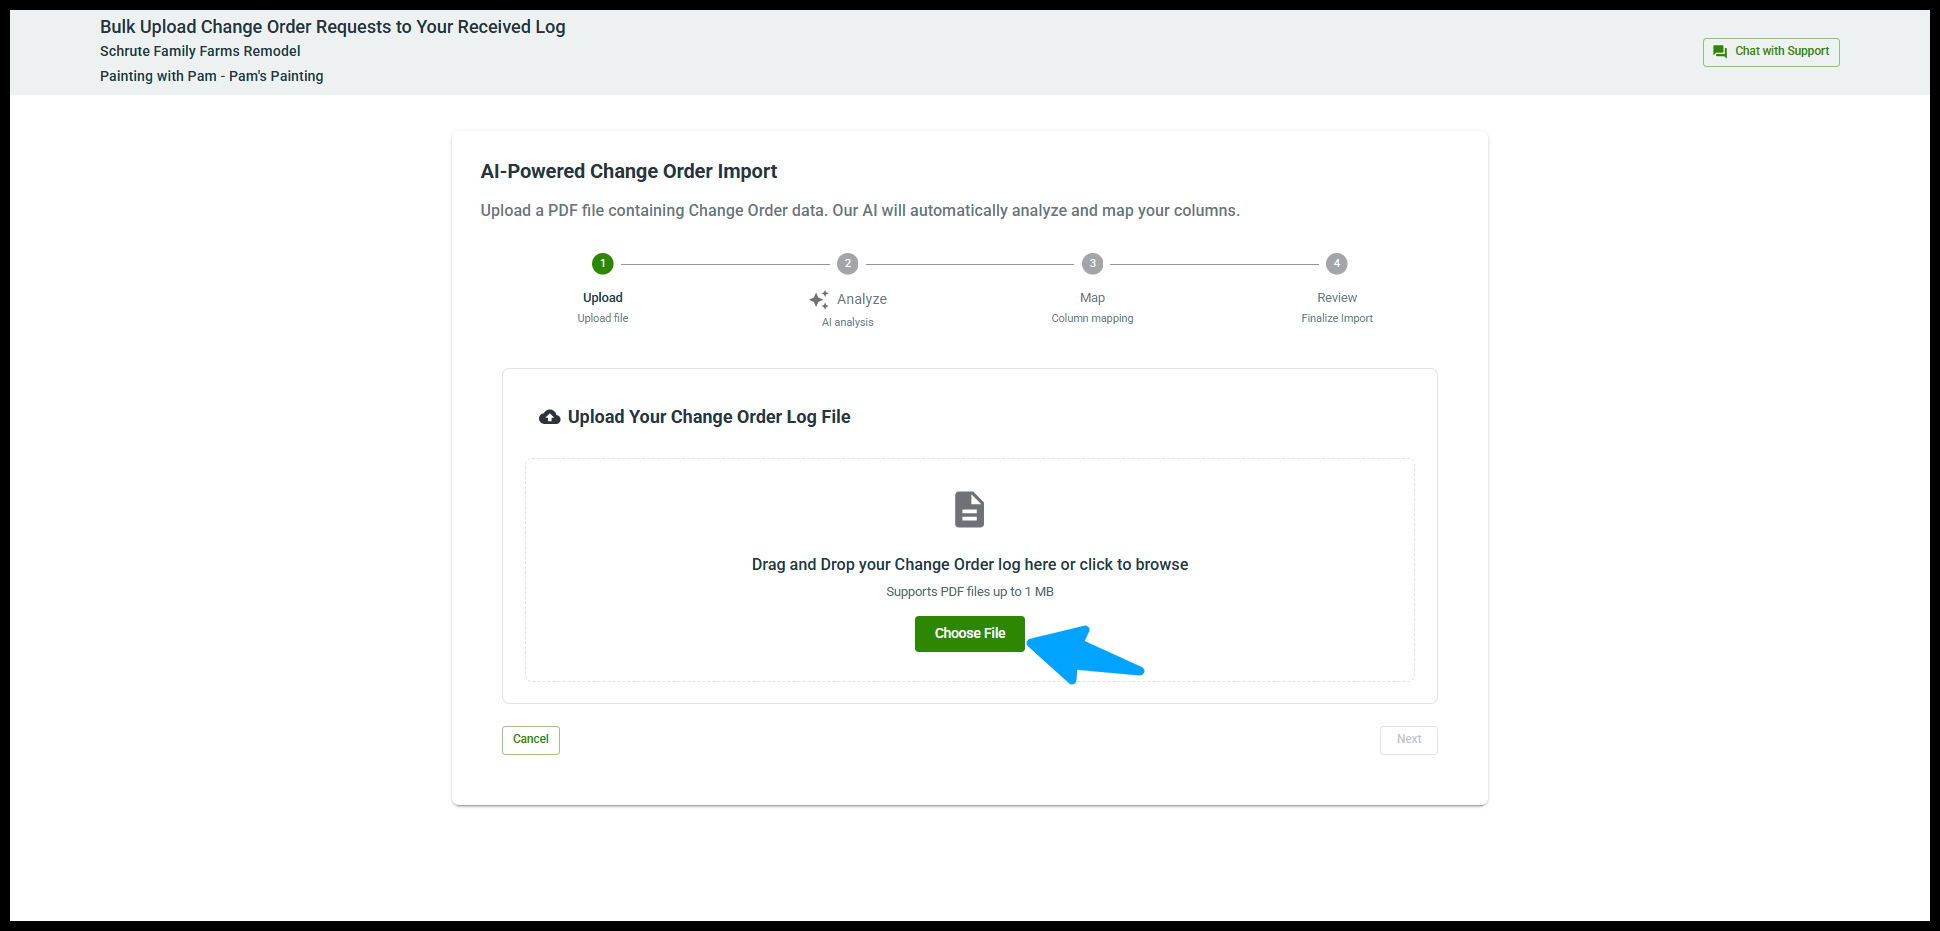Cancel the change order import
The image size is (1940, 931).
[x=531, y=740]
